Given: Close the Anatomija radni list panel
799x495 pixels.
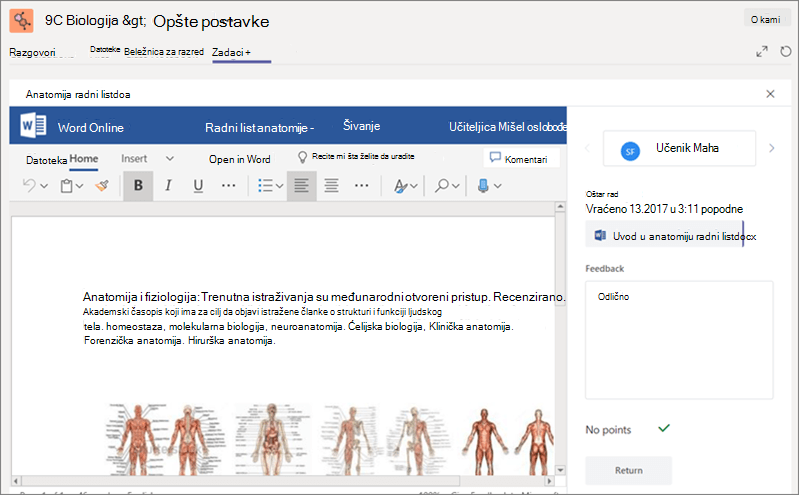Looking at the screenshot, I should coord(770,94).
